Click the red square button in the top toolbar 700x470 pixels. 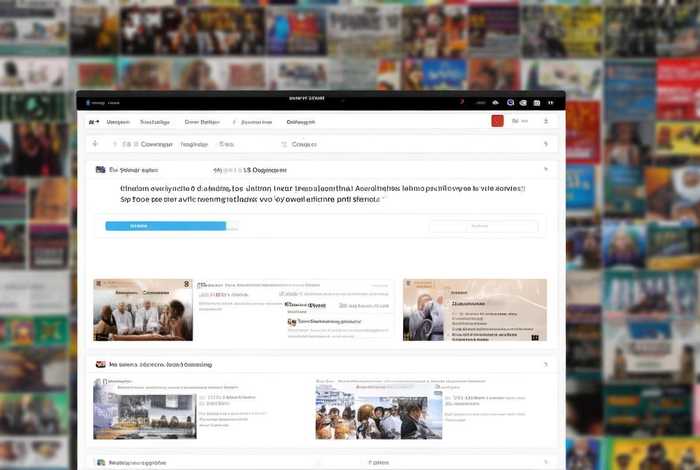(x=497, y=121)
